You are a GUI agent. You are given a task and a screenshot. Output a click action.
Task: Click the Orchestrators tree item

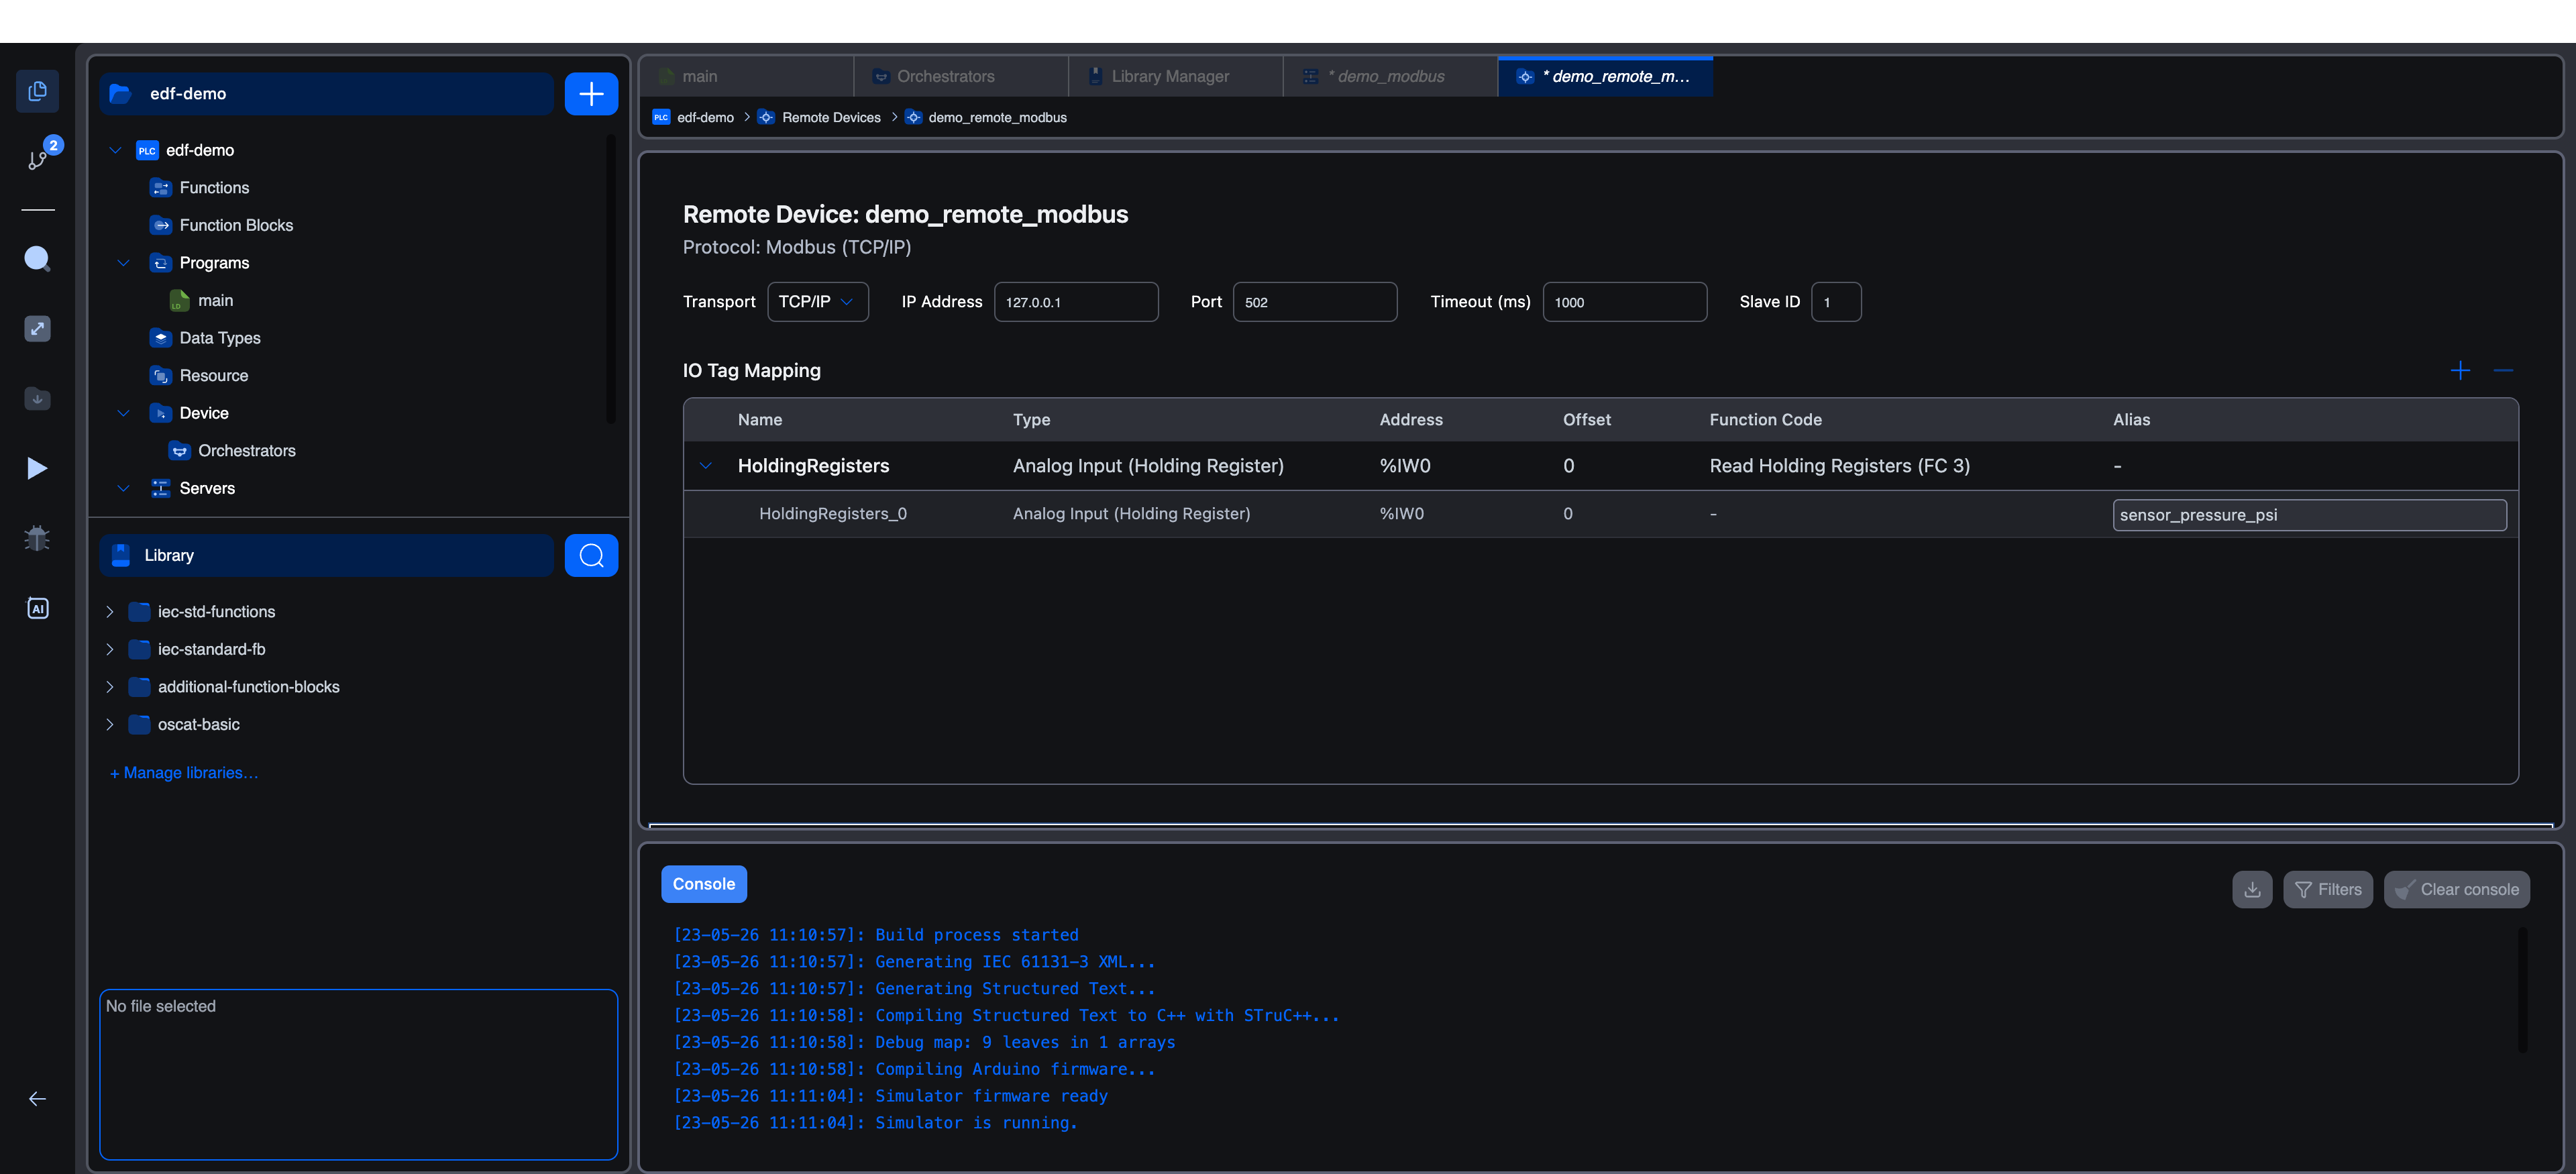pos(247,451)
